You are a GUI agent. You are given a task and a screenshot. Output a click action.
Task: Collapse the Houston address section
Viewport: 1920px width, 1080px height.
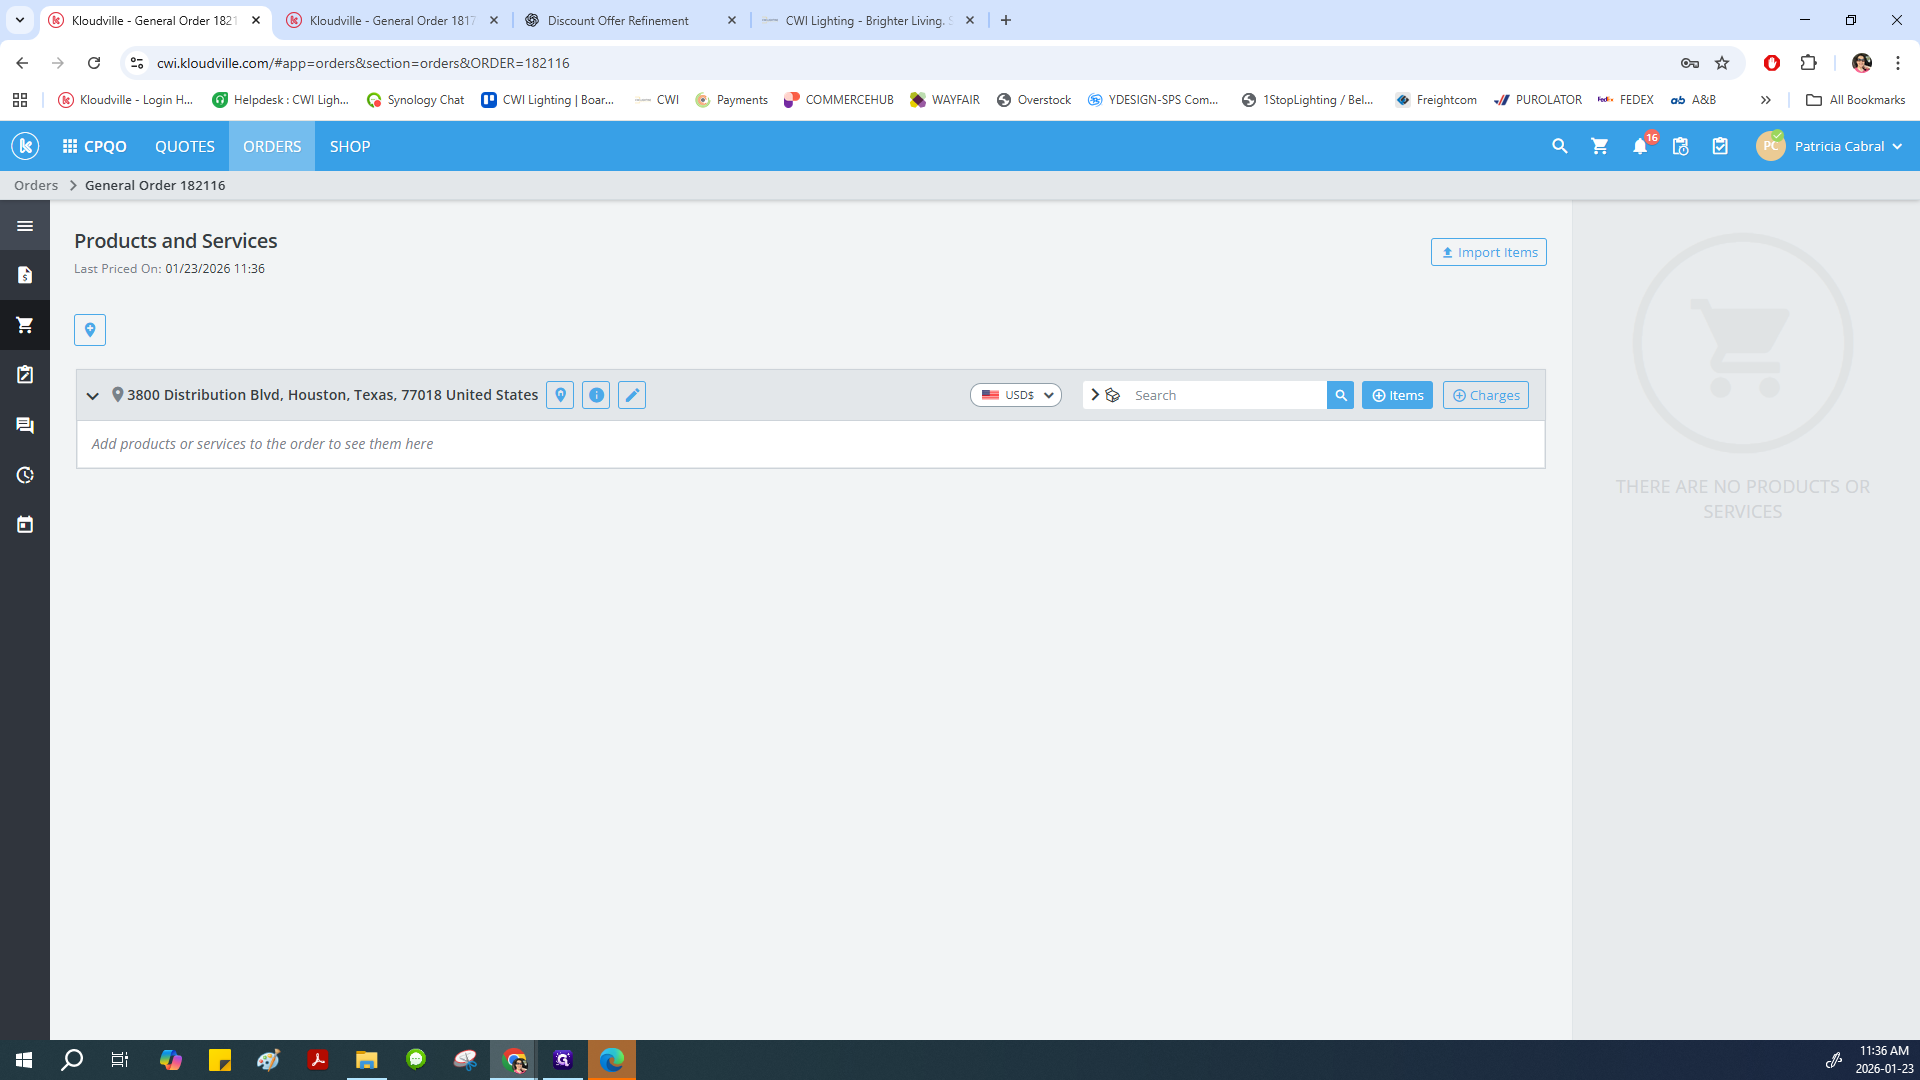coord(93,396)
